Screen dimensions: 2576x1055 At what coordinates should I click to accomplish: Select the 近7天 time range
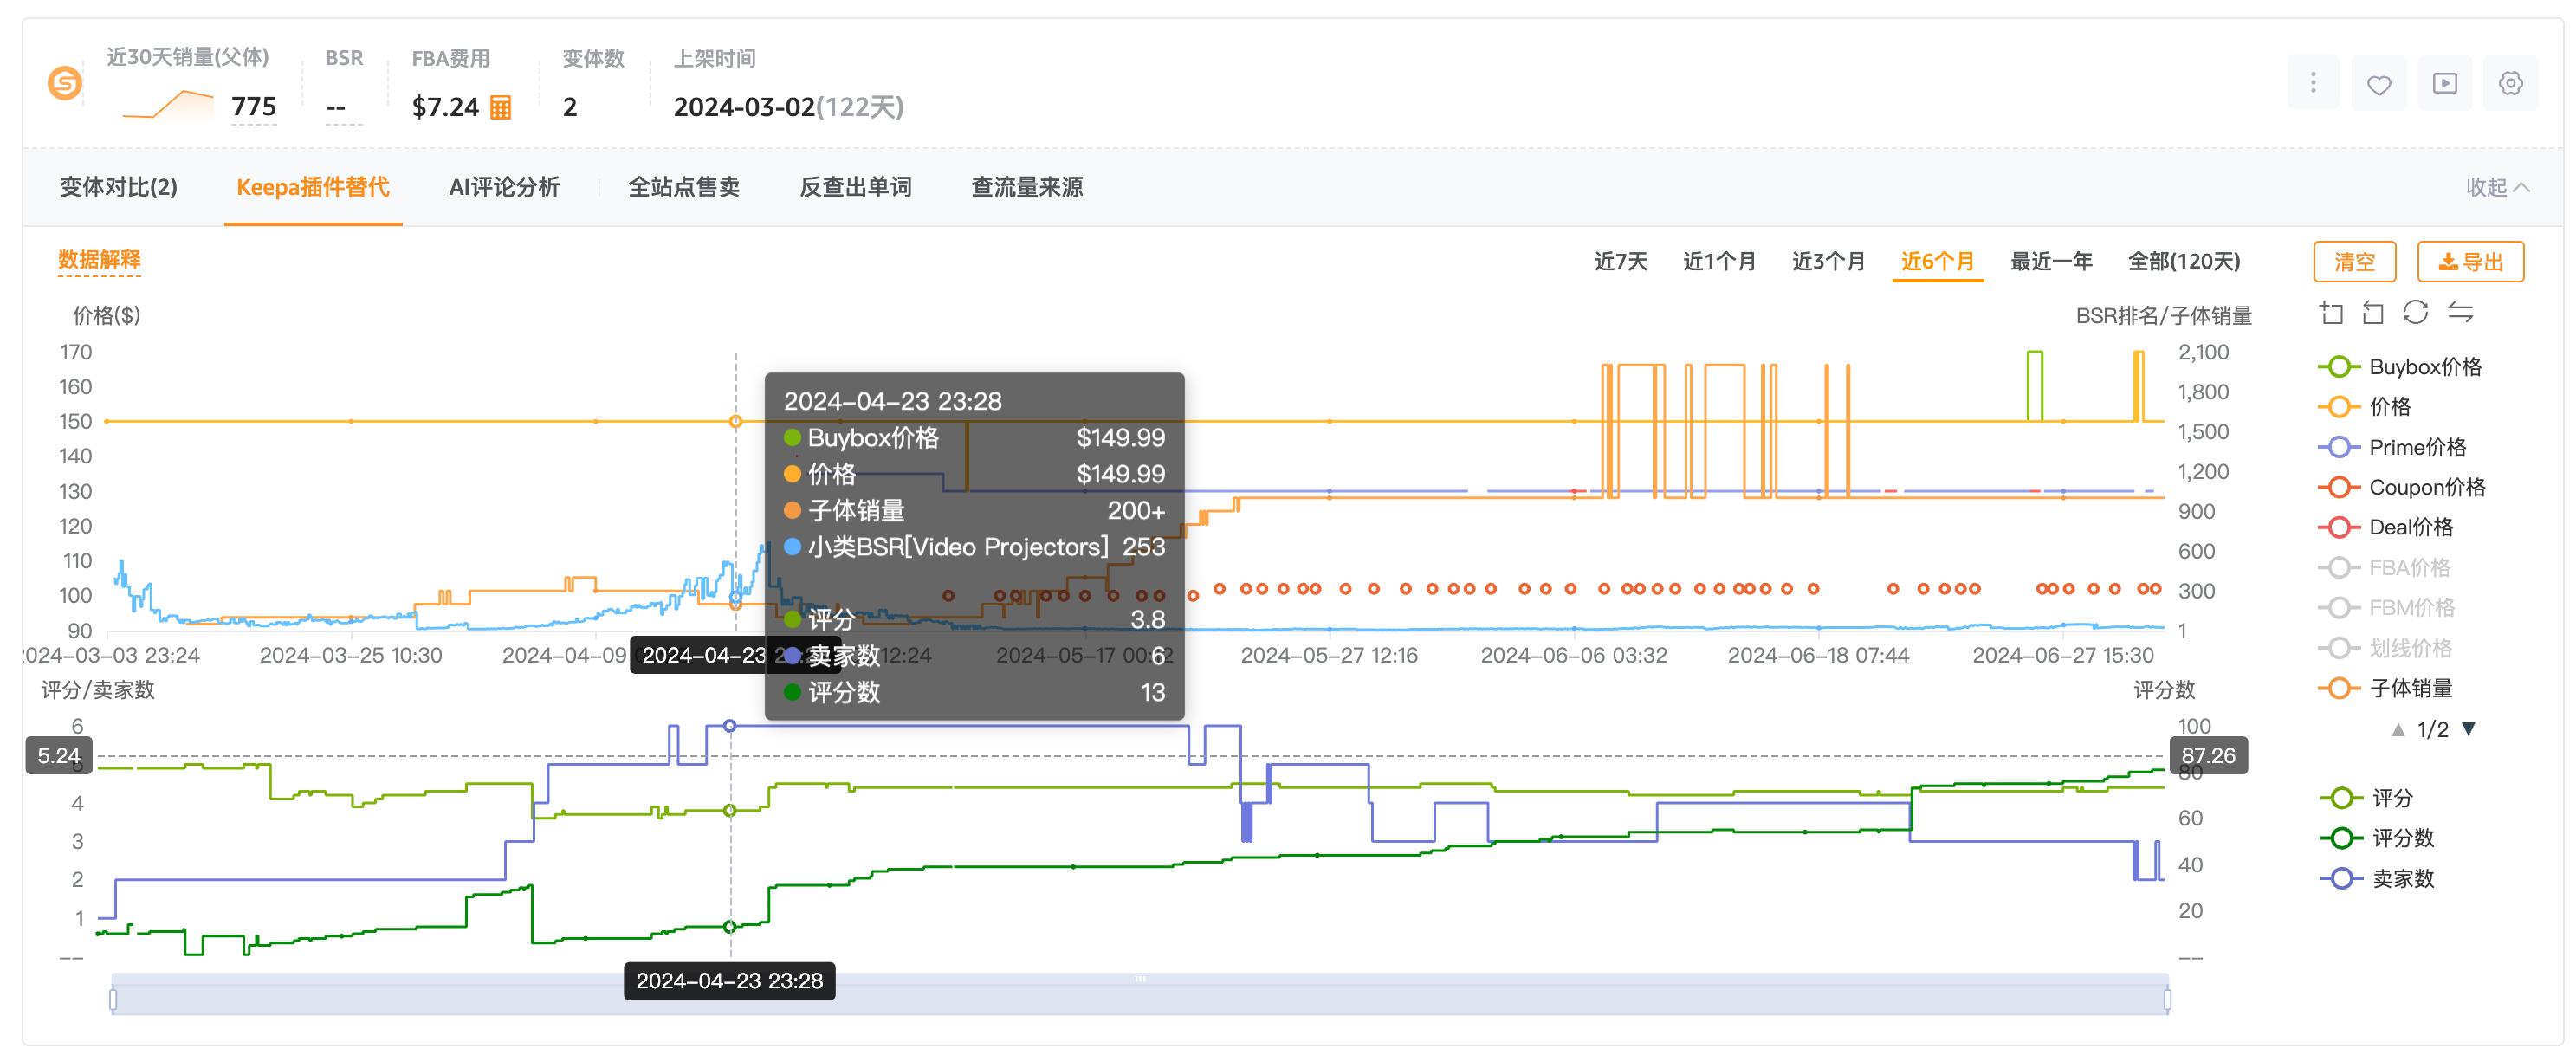(1621, 261)
